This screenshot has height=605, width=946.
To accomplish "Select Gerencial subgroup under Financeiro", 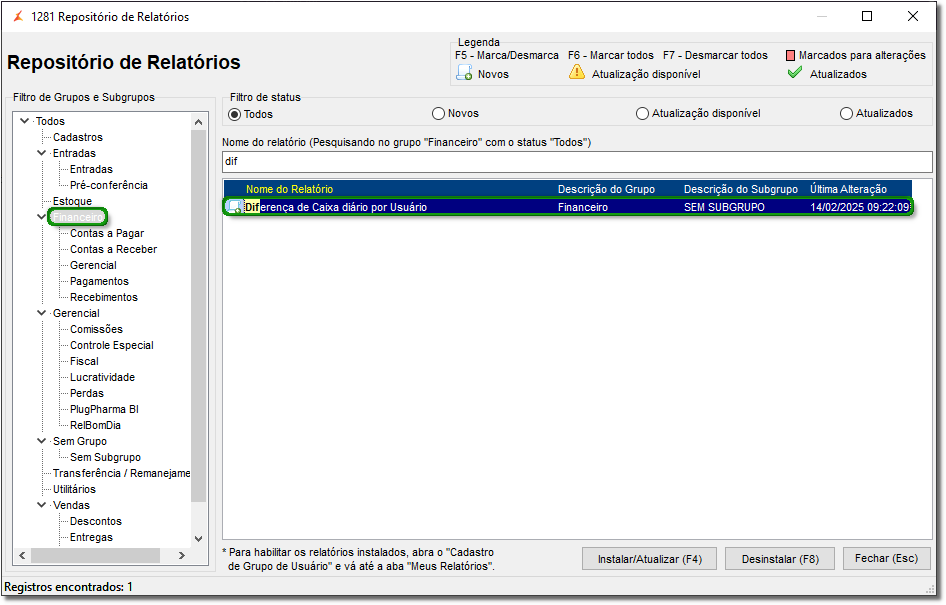I will click(x=93, y=265).
